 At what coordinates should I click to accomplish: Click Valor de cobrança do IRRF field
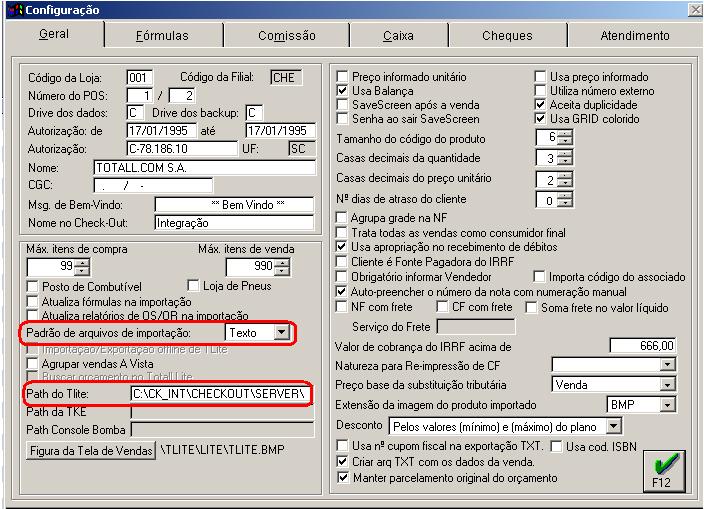643,345
